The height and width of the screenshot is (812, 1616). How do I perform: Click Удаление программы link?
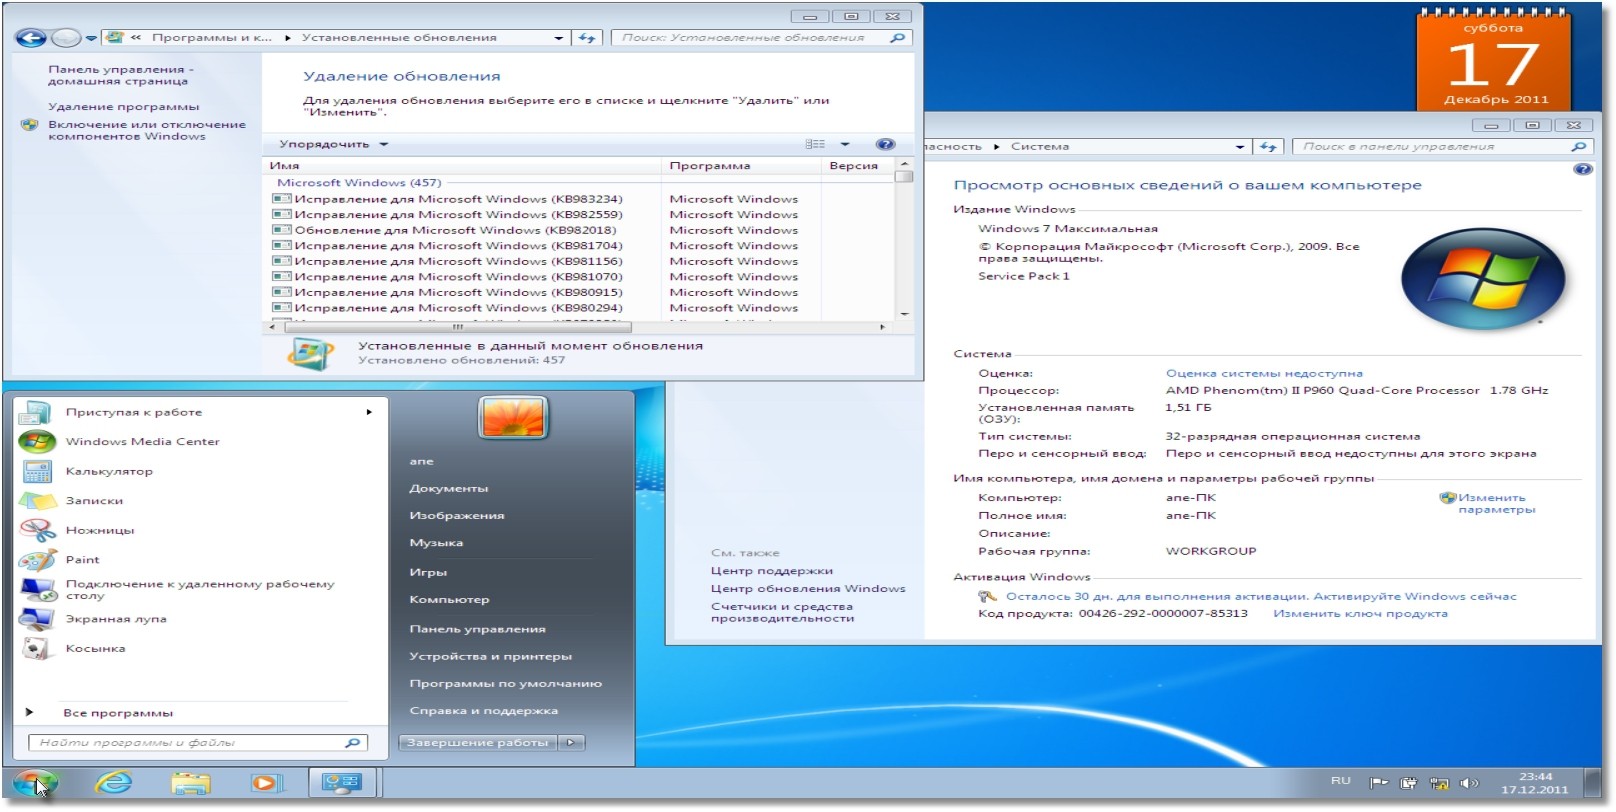tap(123, 106)
